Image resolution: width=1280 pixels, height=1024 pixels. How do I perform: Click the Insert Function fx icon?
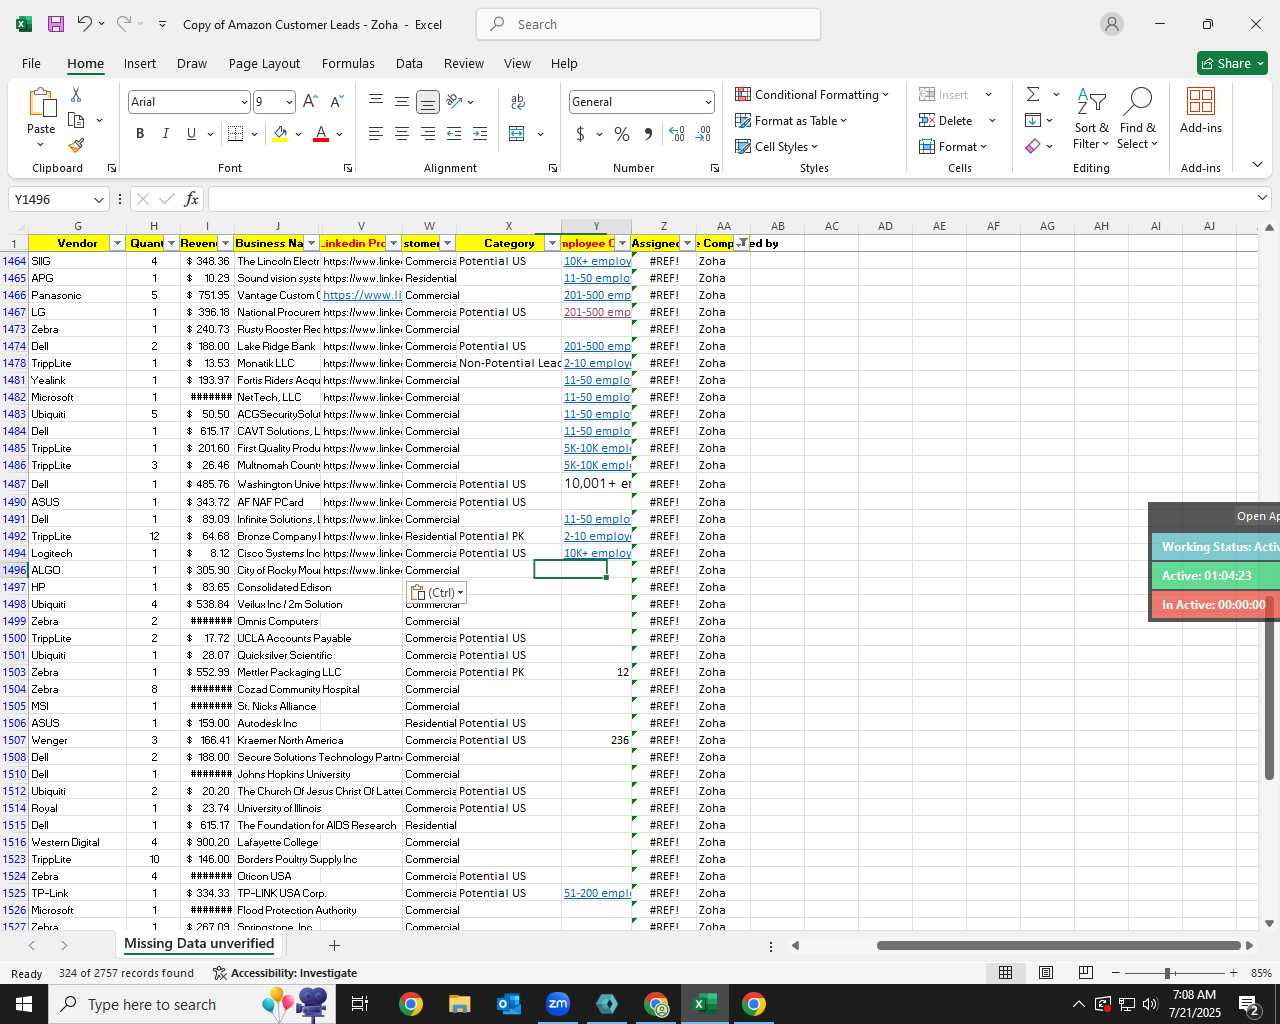[x=192, y=199]
